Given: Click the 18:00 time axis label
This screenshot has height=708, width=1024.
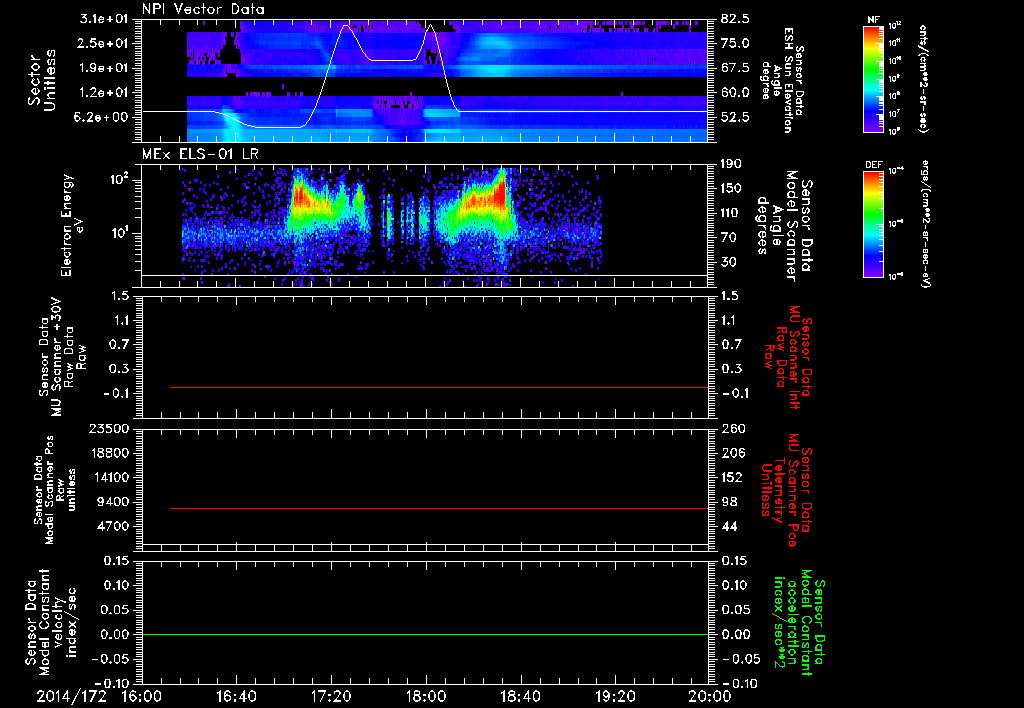Looking at the screenshot, I should click(426, 696).
